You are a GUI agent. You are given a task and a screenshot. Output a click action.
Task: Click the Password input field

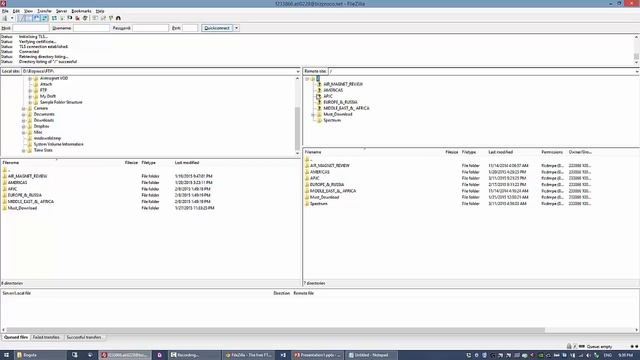[150, 28]
